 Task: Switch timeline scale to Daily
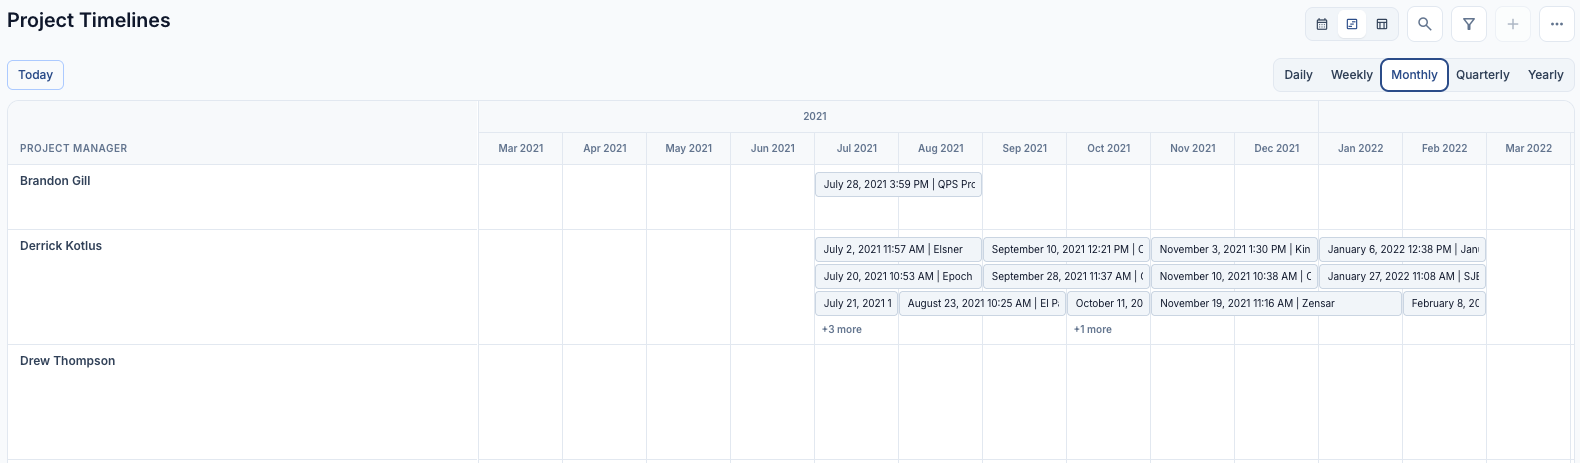pos(1298,75)
